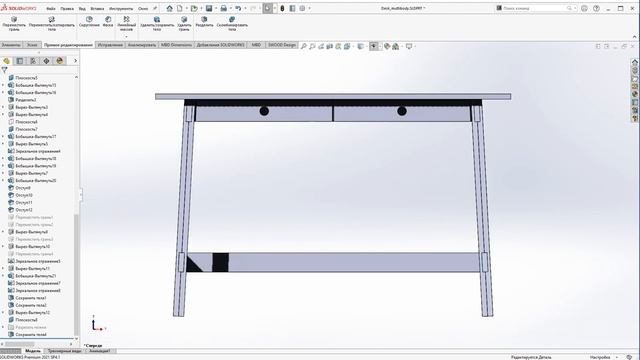Open the Инструменты menu
The image size is (640, 360).
point(121,9)
